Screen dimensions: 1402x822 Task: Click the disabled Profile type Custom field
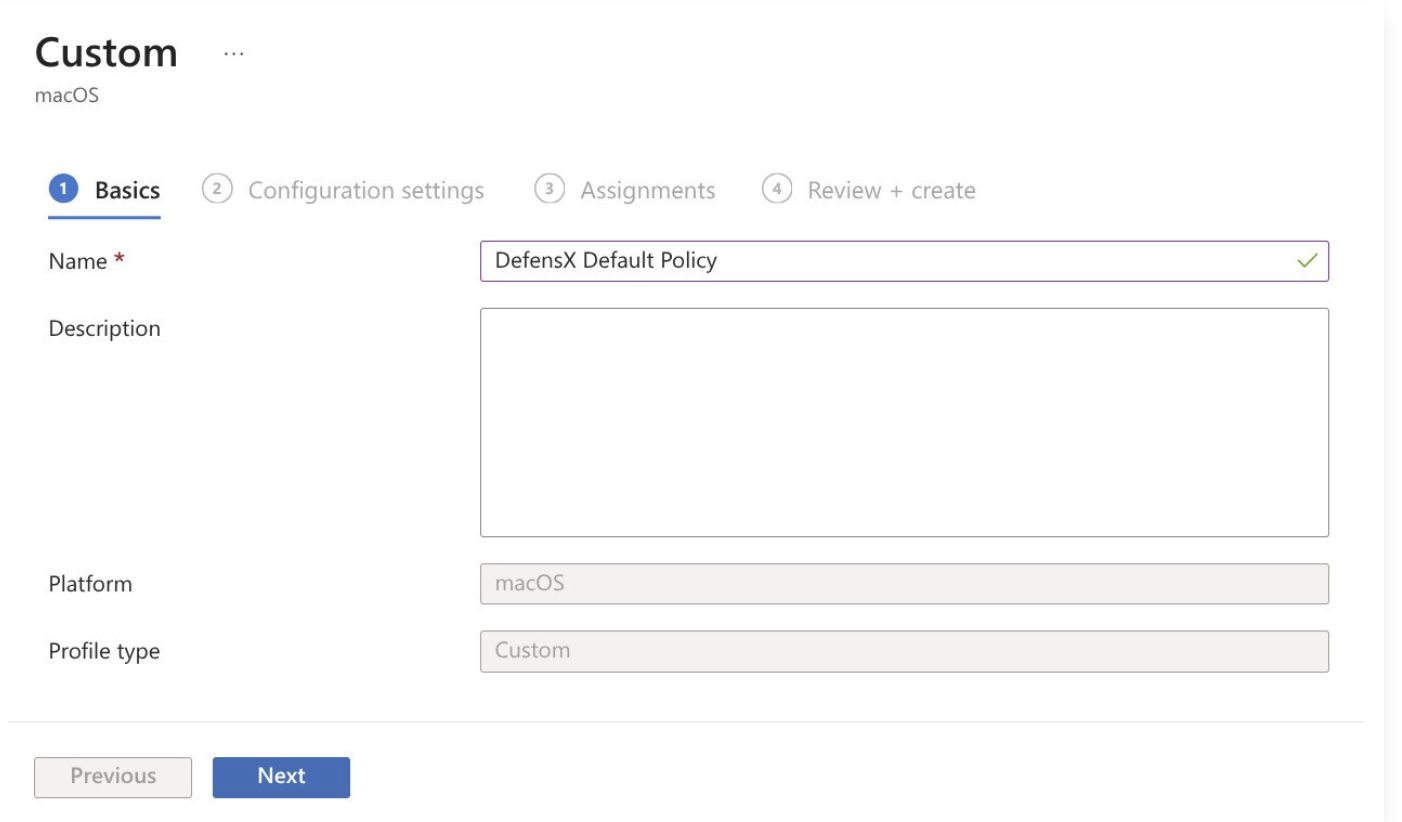click(x=904, y=651)
